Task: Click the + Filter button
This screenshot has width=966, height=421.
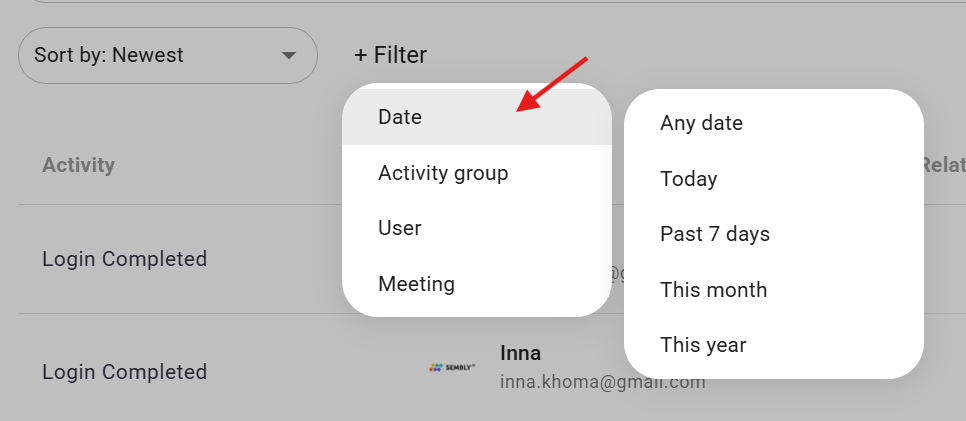Action: coord(390,55)
